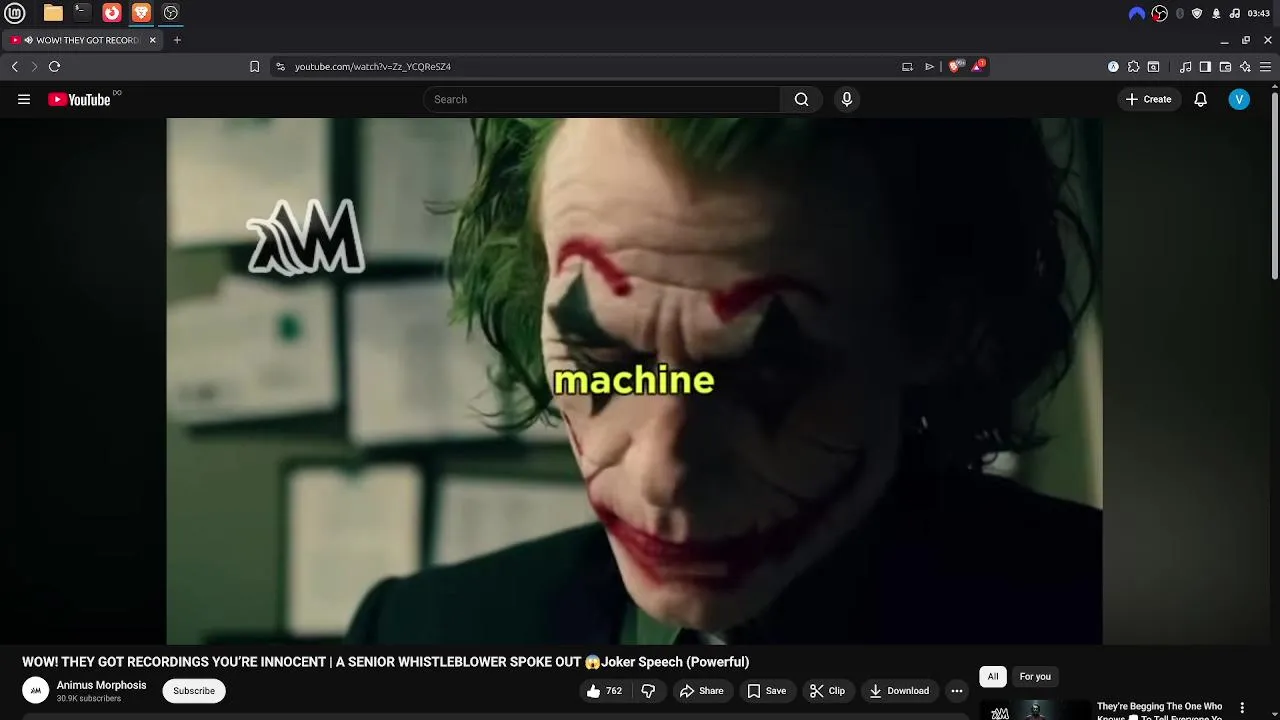Close the YouTube tab
This screenshot has height=720, width=1280.
coord(152,40)
